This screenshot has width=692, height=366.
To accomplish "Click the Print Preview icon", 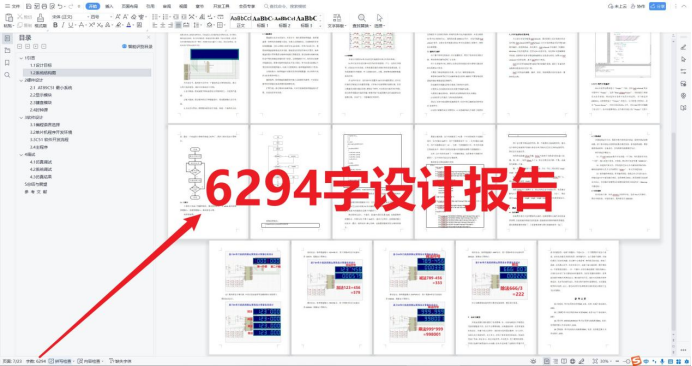I will pyautogui.click(x=52, y=6).
